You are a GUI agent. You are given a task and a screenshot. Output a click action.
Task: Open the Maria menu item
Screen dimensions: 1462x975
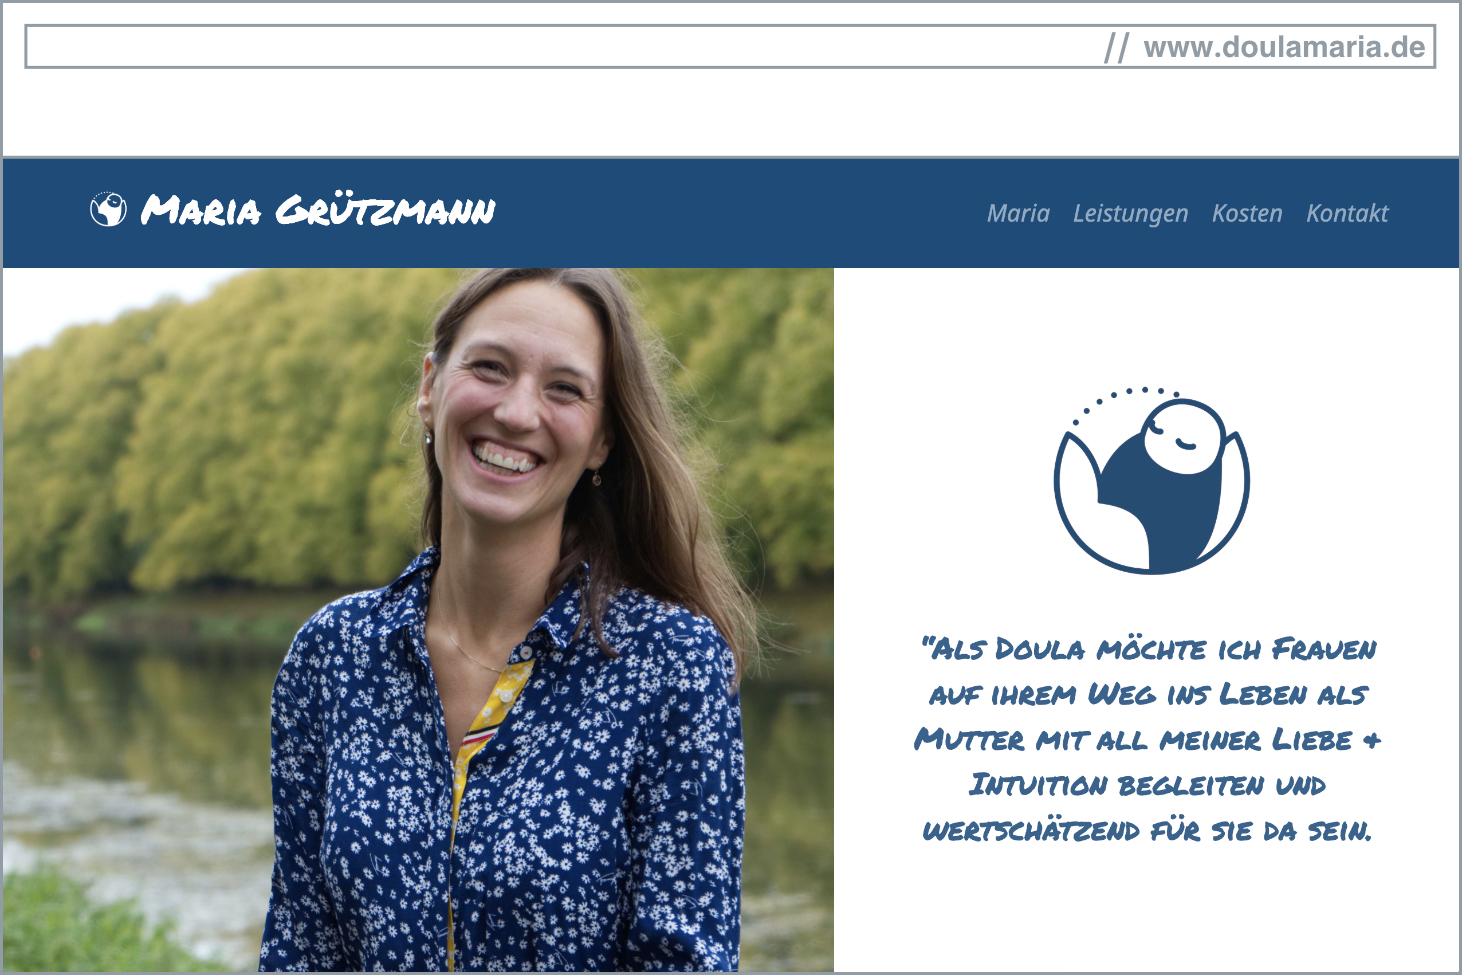coord(1018,213)
